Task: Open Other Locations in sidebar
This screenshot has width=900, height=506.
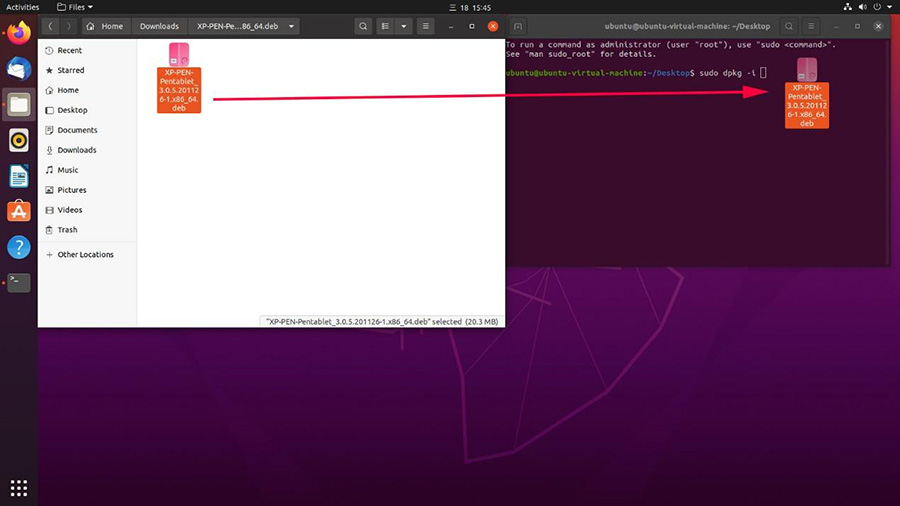Action: pos(85,255)
